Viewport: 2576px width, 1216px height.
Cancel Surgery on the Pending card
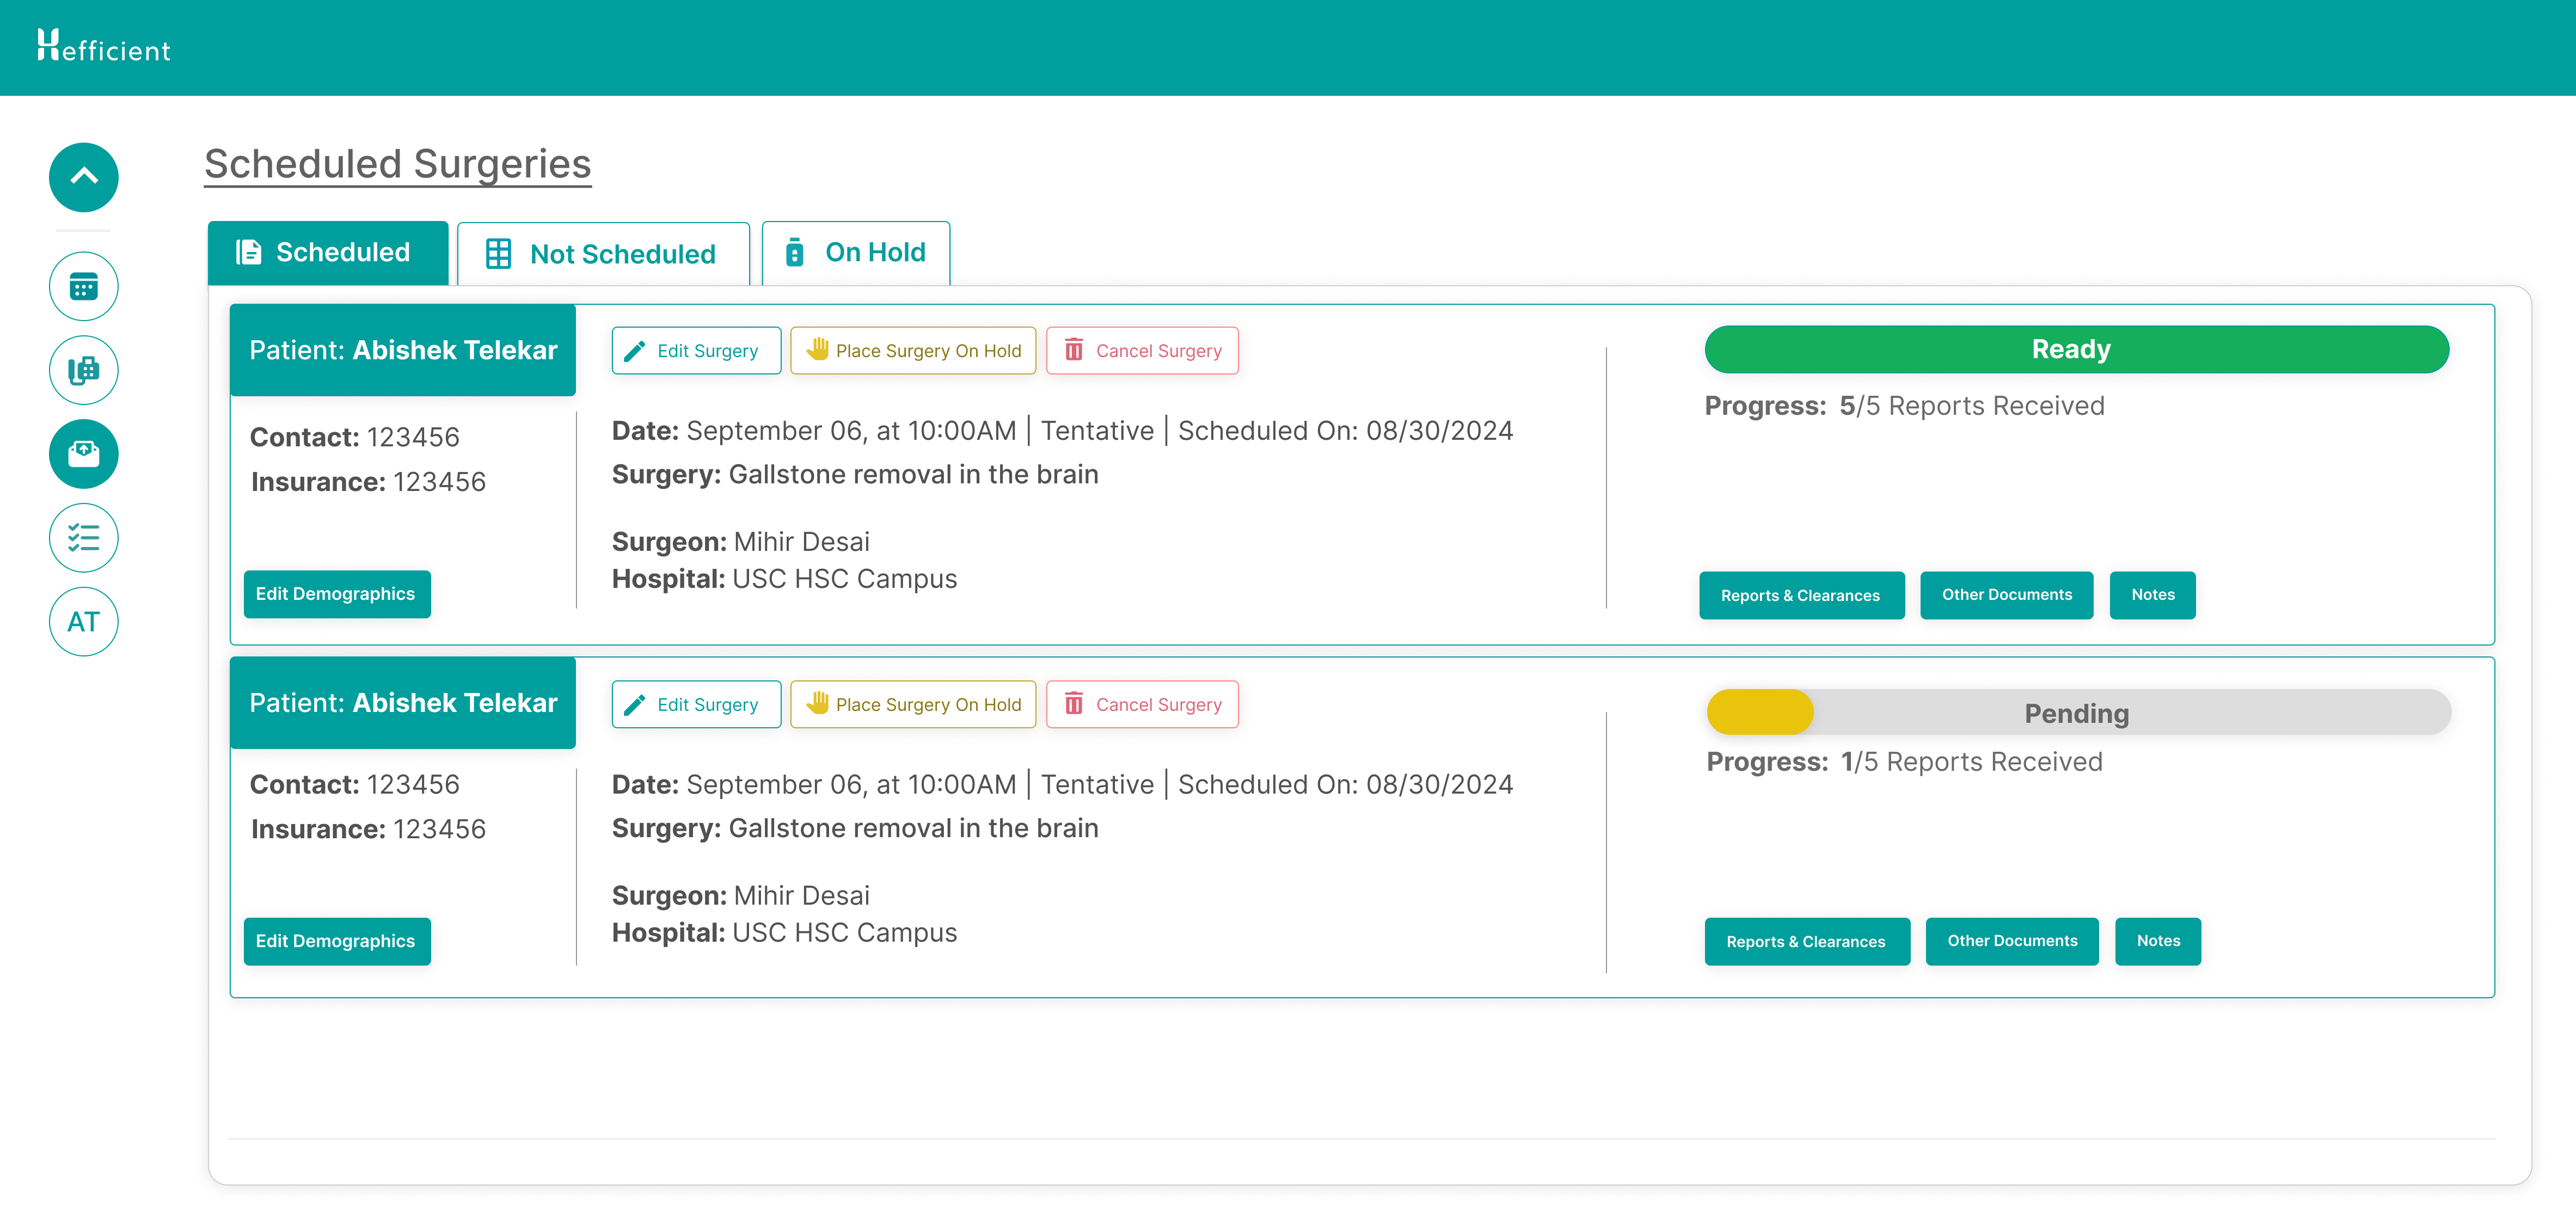(1142, 705)
